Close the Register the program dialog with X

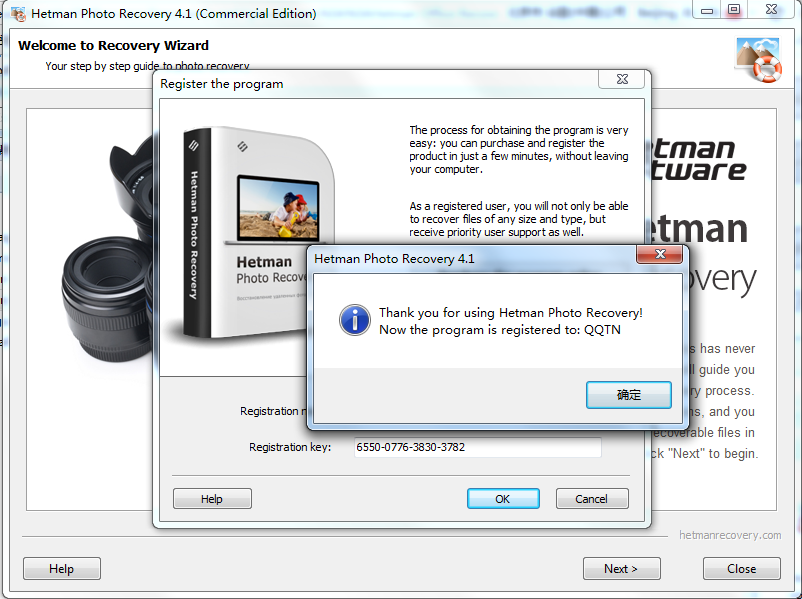(620, 80)
